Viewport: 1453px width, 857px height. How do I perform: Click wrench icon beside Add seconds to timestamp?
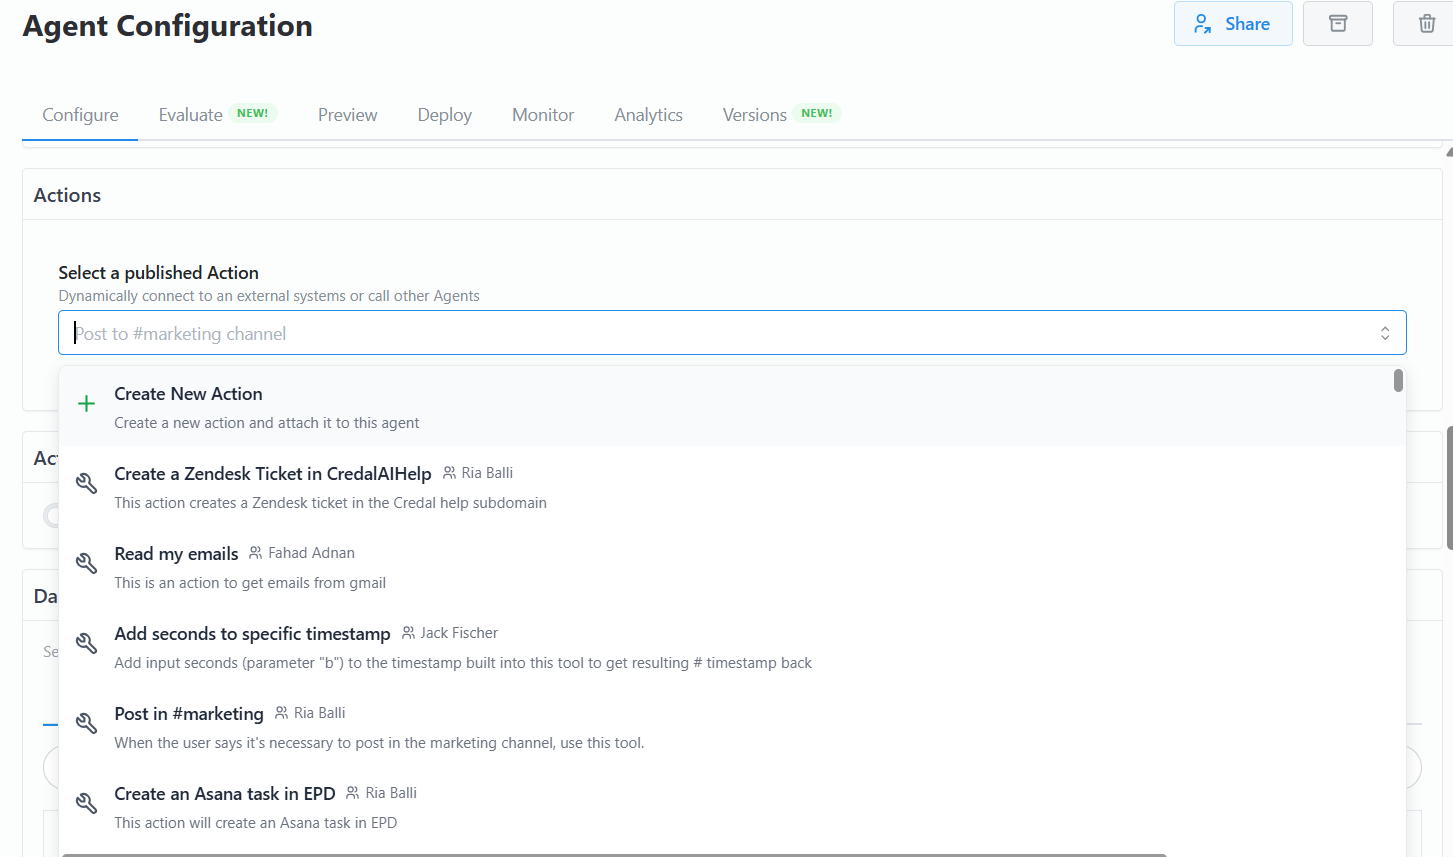click(x=87, y=644)
